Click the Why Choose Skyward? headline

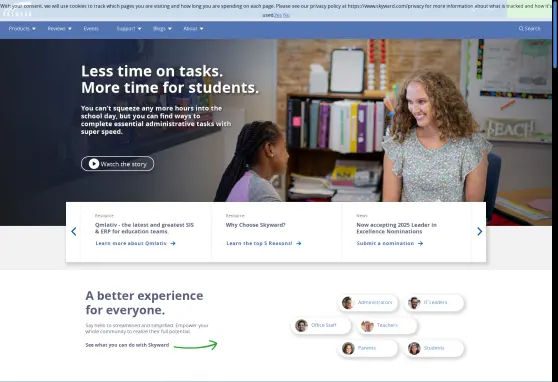[x=256, y=225]
